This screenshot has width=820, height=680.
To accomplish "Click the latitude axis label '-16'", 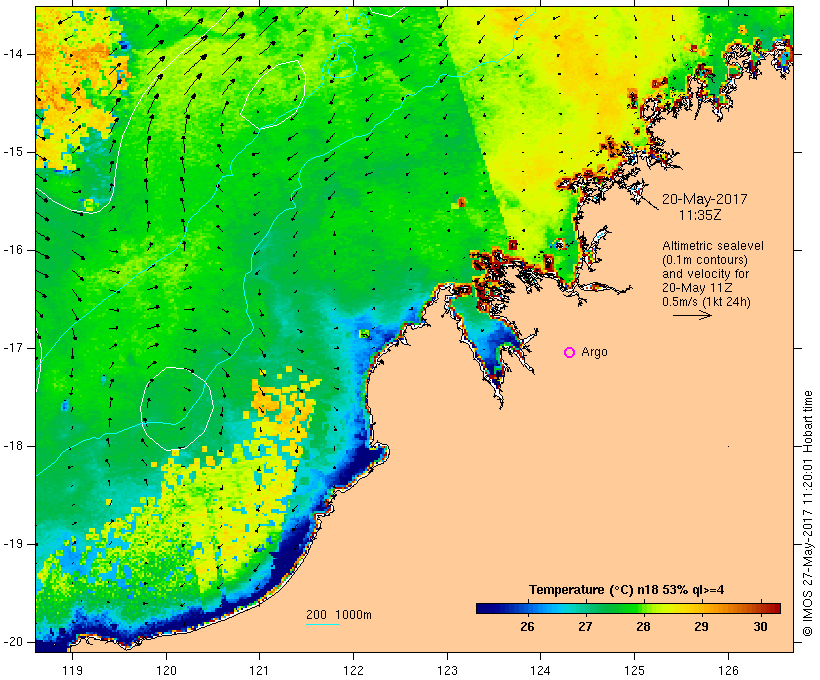I will (x=13, y=250).
